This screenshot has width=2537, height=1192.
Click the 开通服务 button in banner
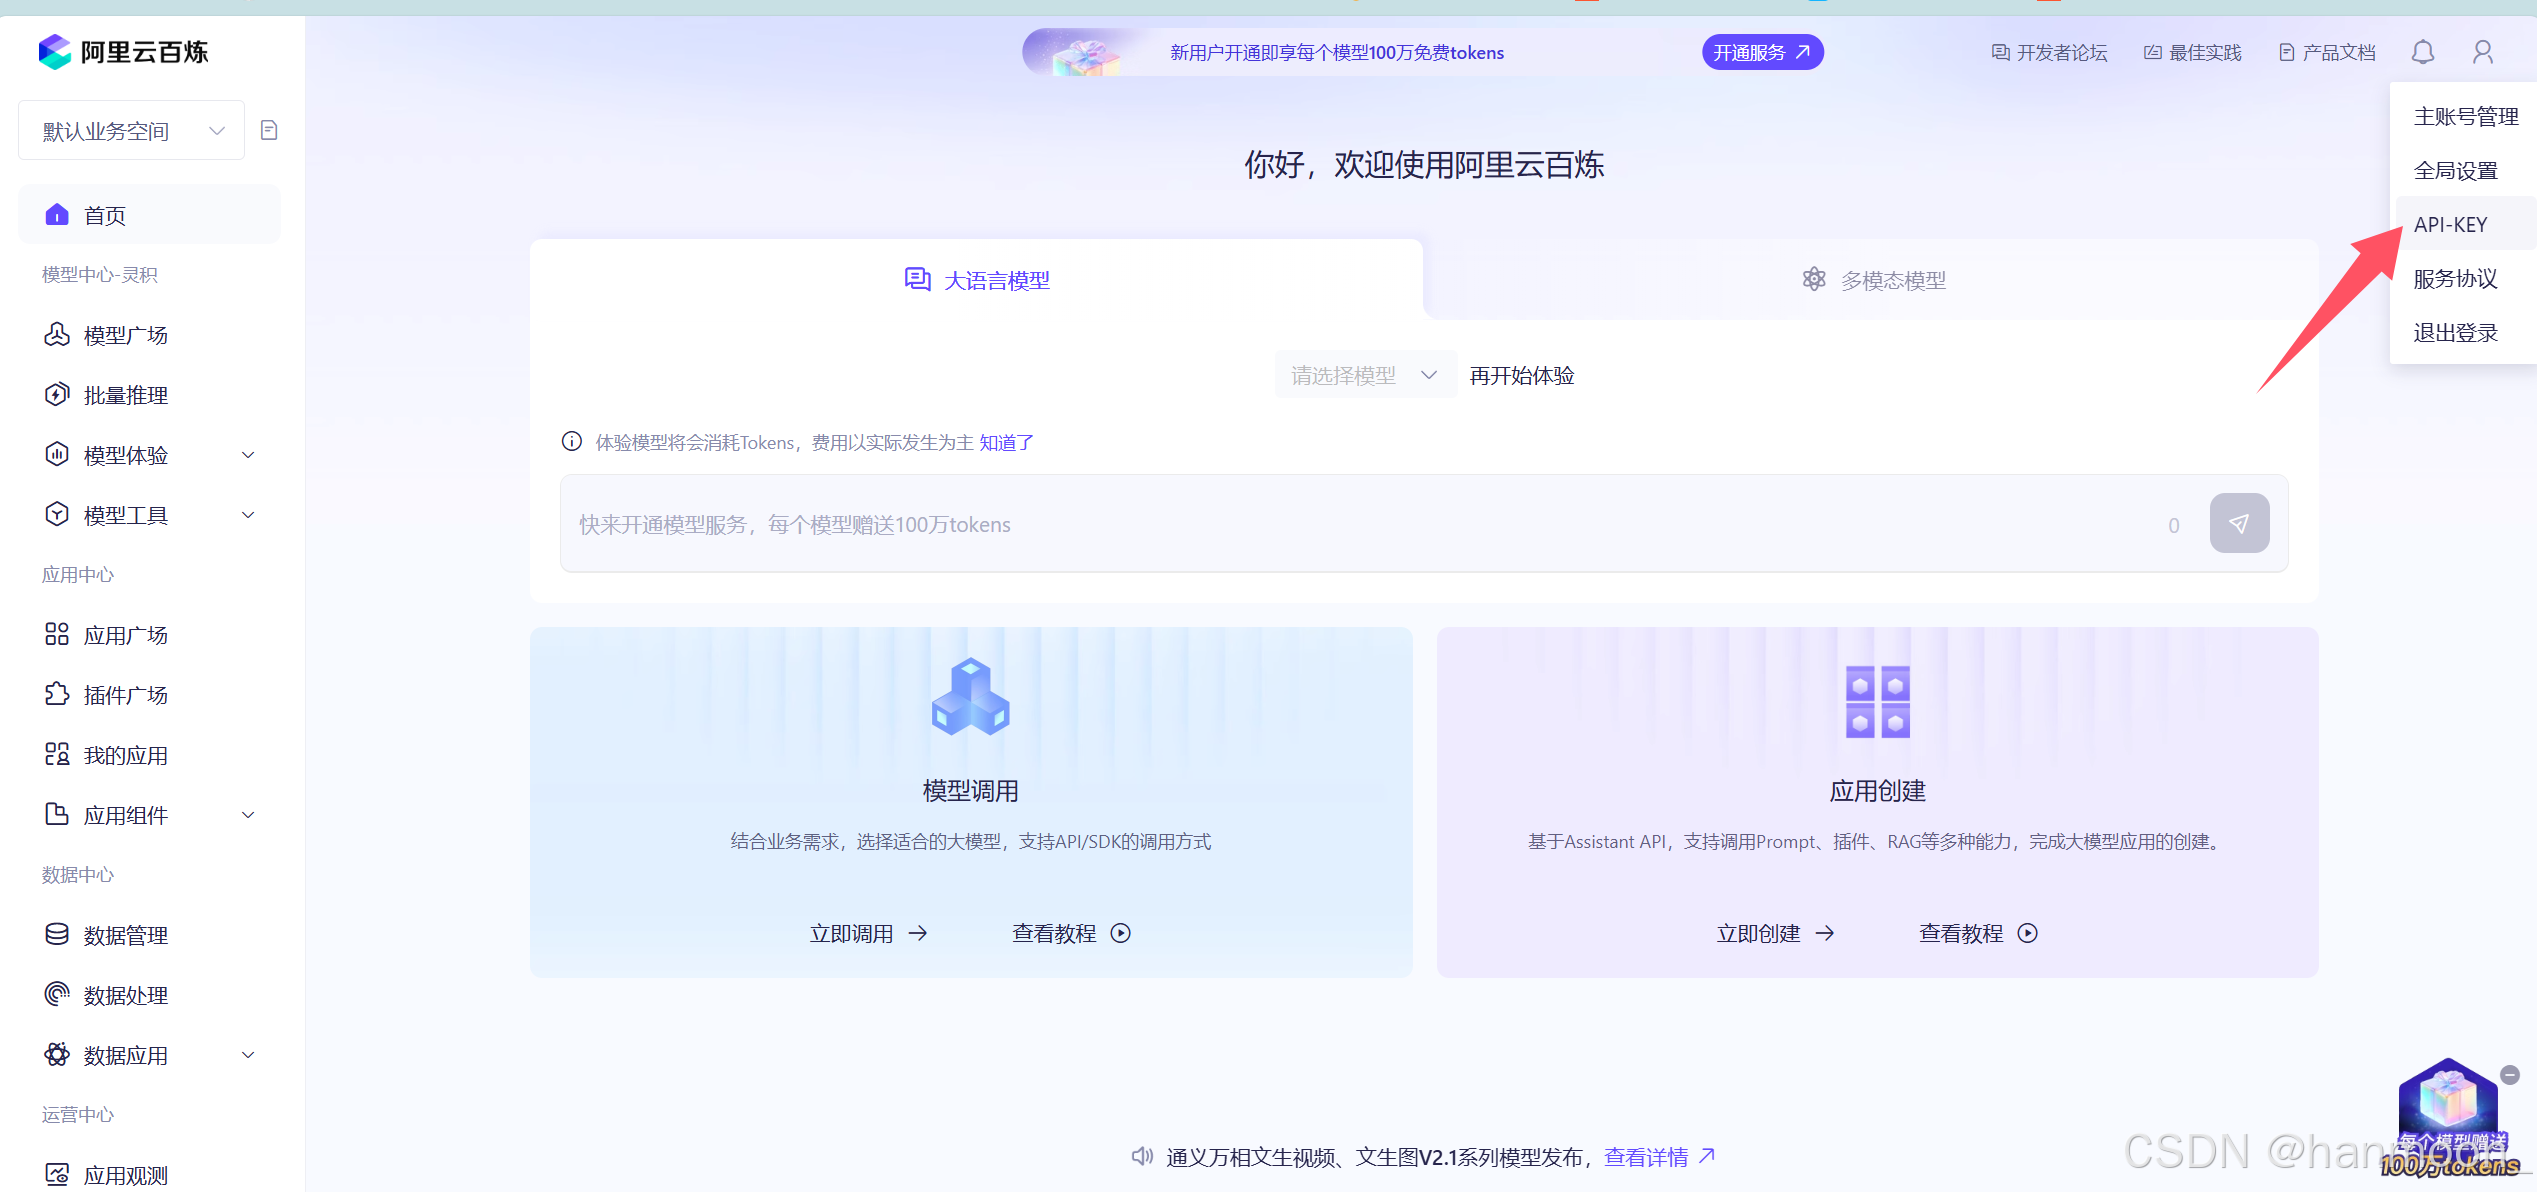[x=1761, y=52]
